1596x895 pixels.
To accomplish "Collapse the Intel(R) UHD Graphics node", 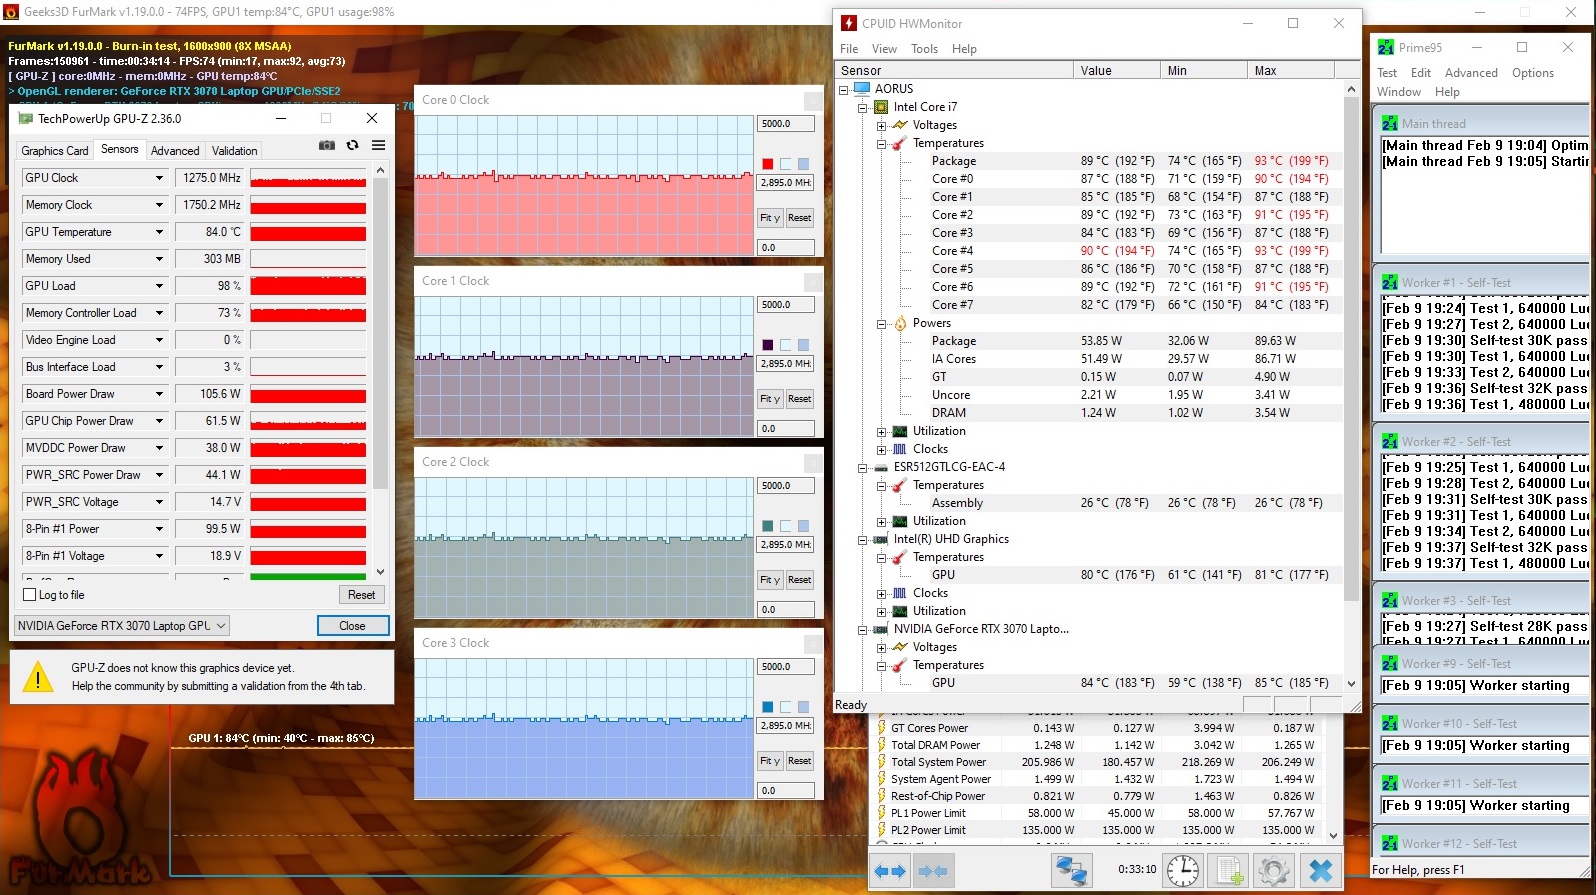I will pyautogui.click(x=862, y=539).
